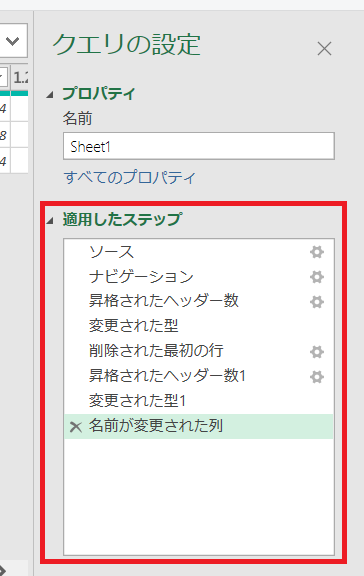Select the 削除された最初の行 step
The width and height of the screenshot is (364, 576).
tap(199, 351)
